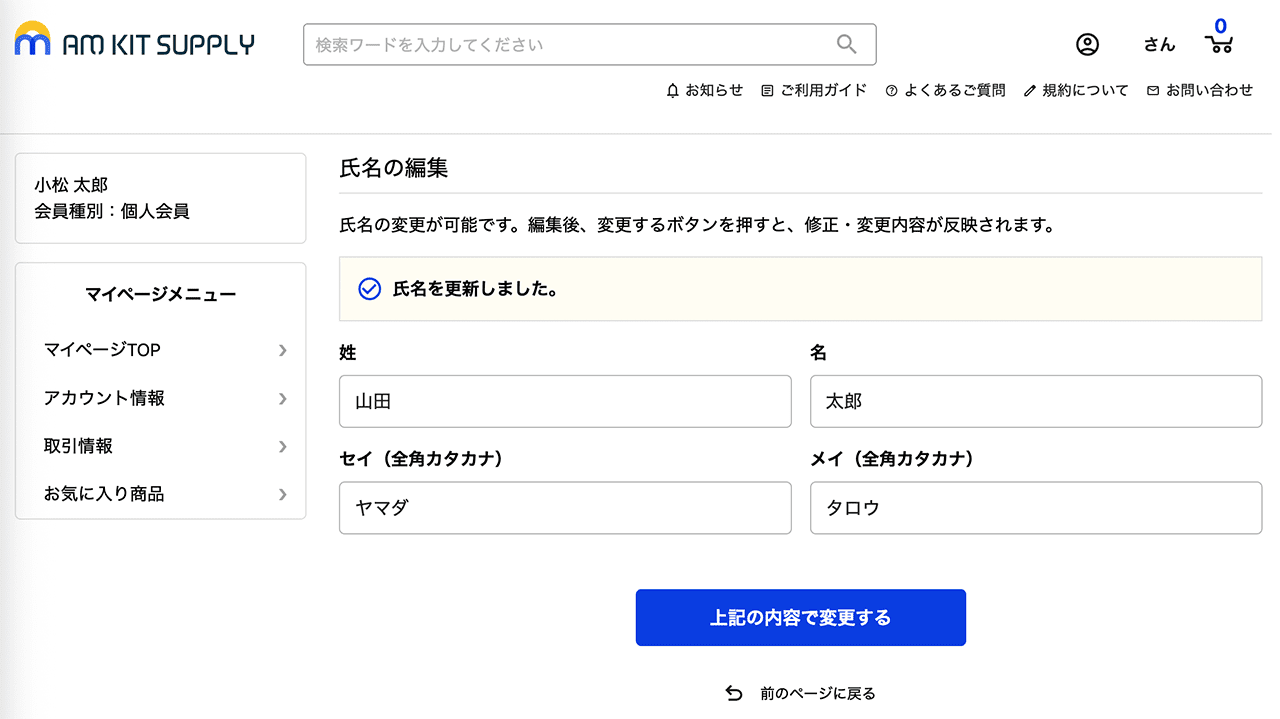Expand the アカウント情報 chevron
This screenshot has width=1280, height=719.
[283, 398]
